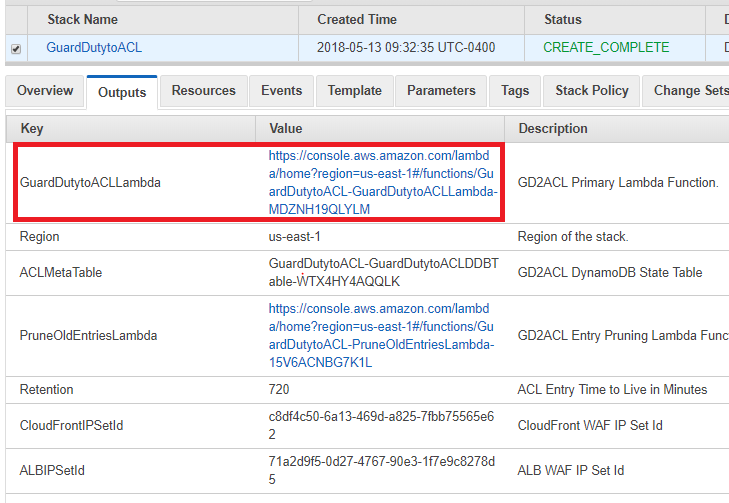This screenshot has height=503, width=729.
Task: Open the PruneOldEntriesLambda console URL
Action: pyautogui.click(x=381, y=336)
